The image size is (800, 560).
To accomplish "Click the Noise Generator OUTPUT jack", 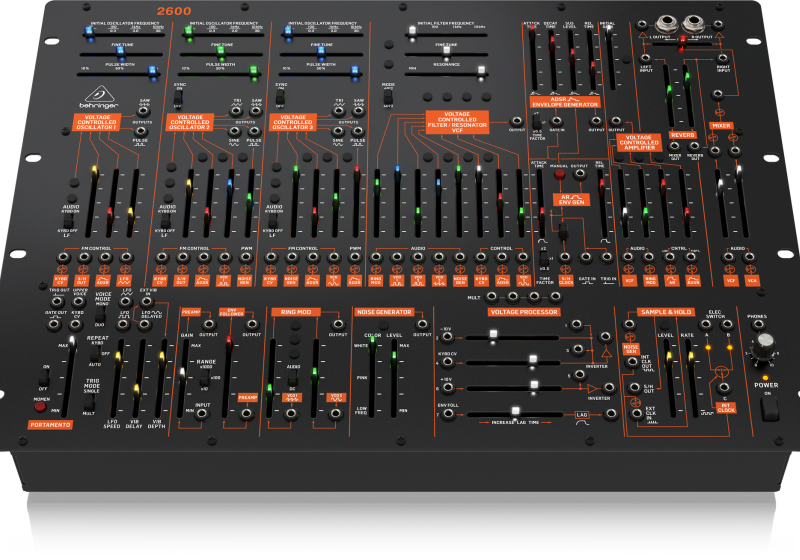I will (422, 324).
